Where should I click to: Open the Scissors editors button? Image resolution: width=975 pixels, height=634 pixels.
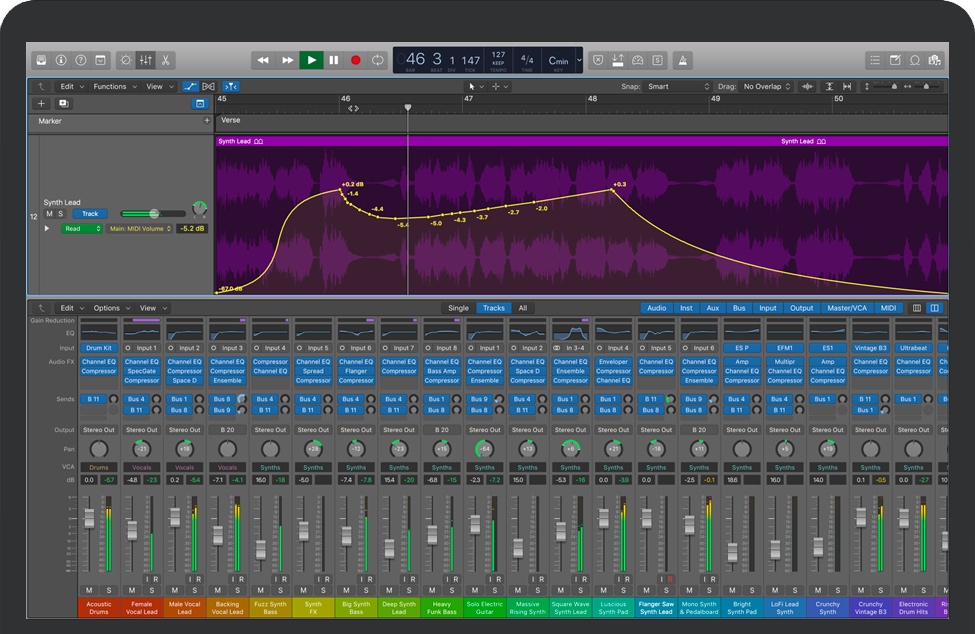click(x=165, y=60)
